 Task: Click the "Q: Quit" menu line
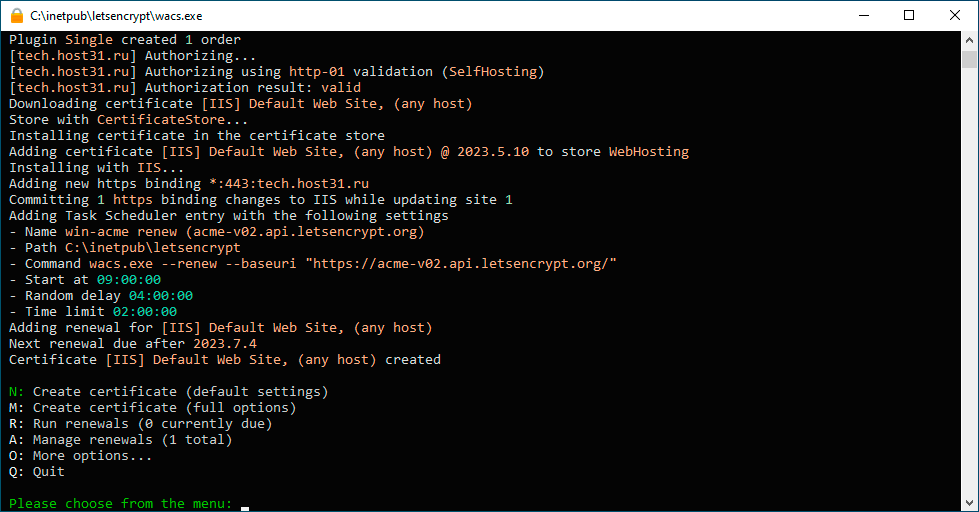tap(36, 472)
